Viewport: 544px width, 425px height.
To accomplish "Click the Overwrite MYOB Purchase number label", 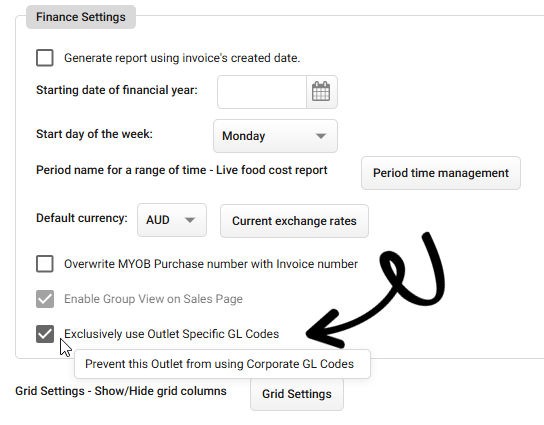I will [211, 264].
